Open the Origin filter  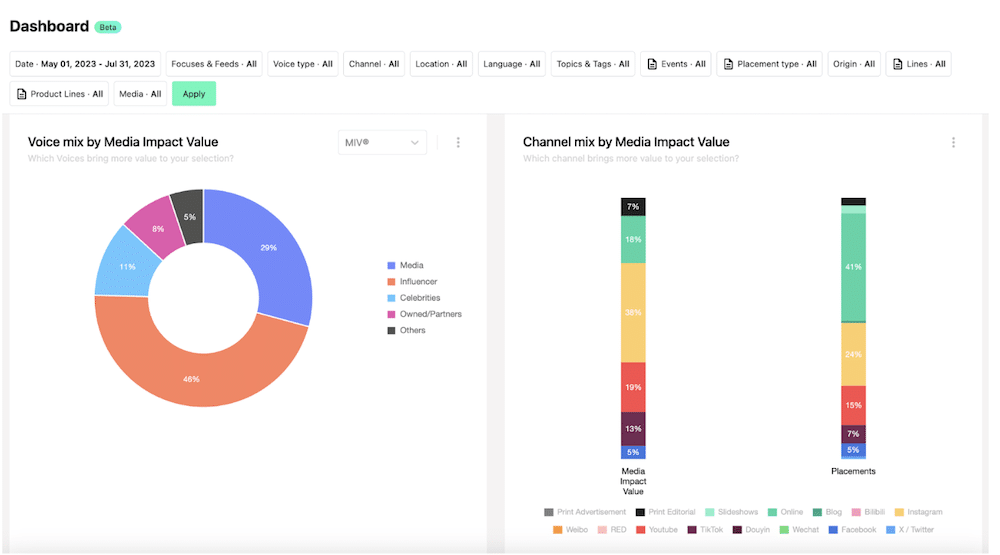[854, 64]
